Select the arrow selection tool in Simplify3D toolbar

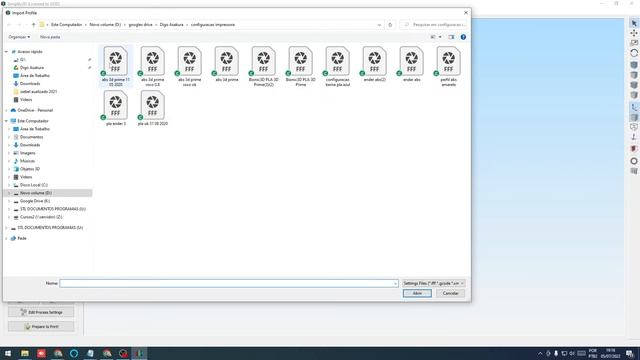coord(634,23)
